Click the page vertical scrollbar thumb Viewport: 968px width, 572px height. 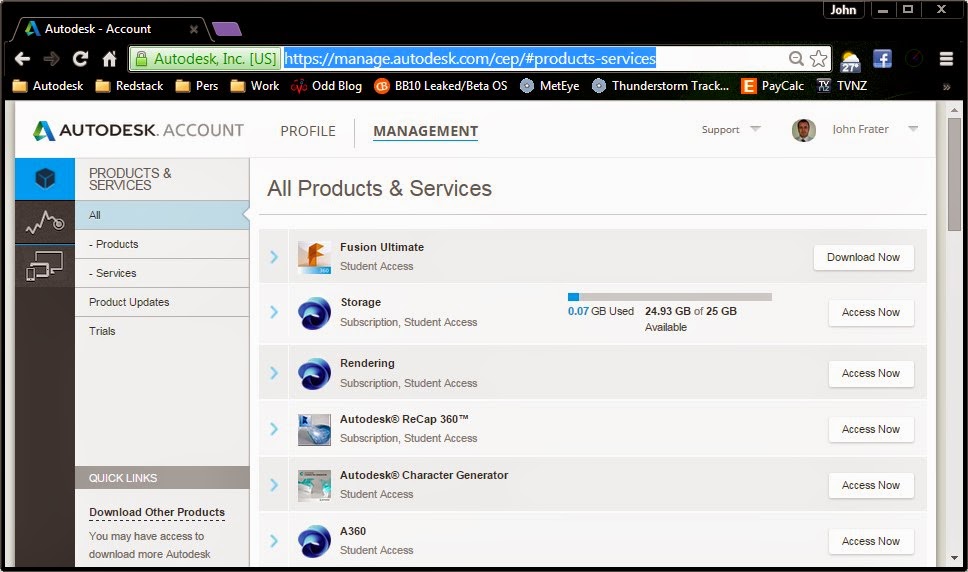pos(954,174)
